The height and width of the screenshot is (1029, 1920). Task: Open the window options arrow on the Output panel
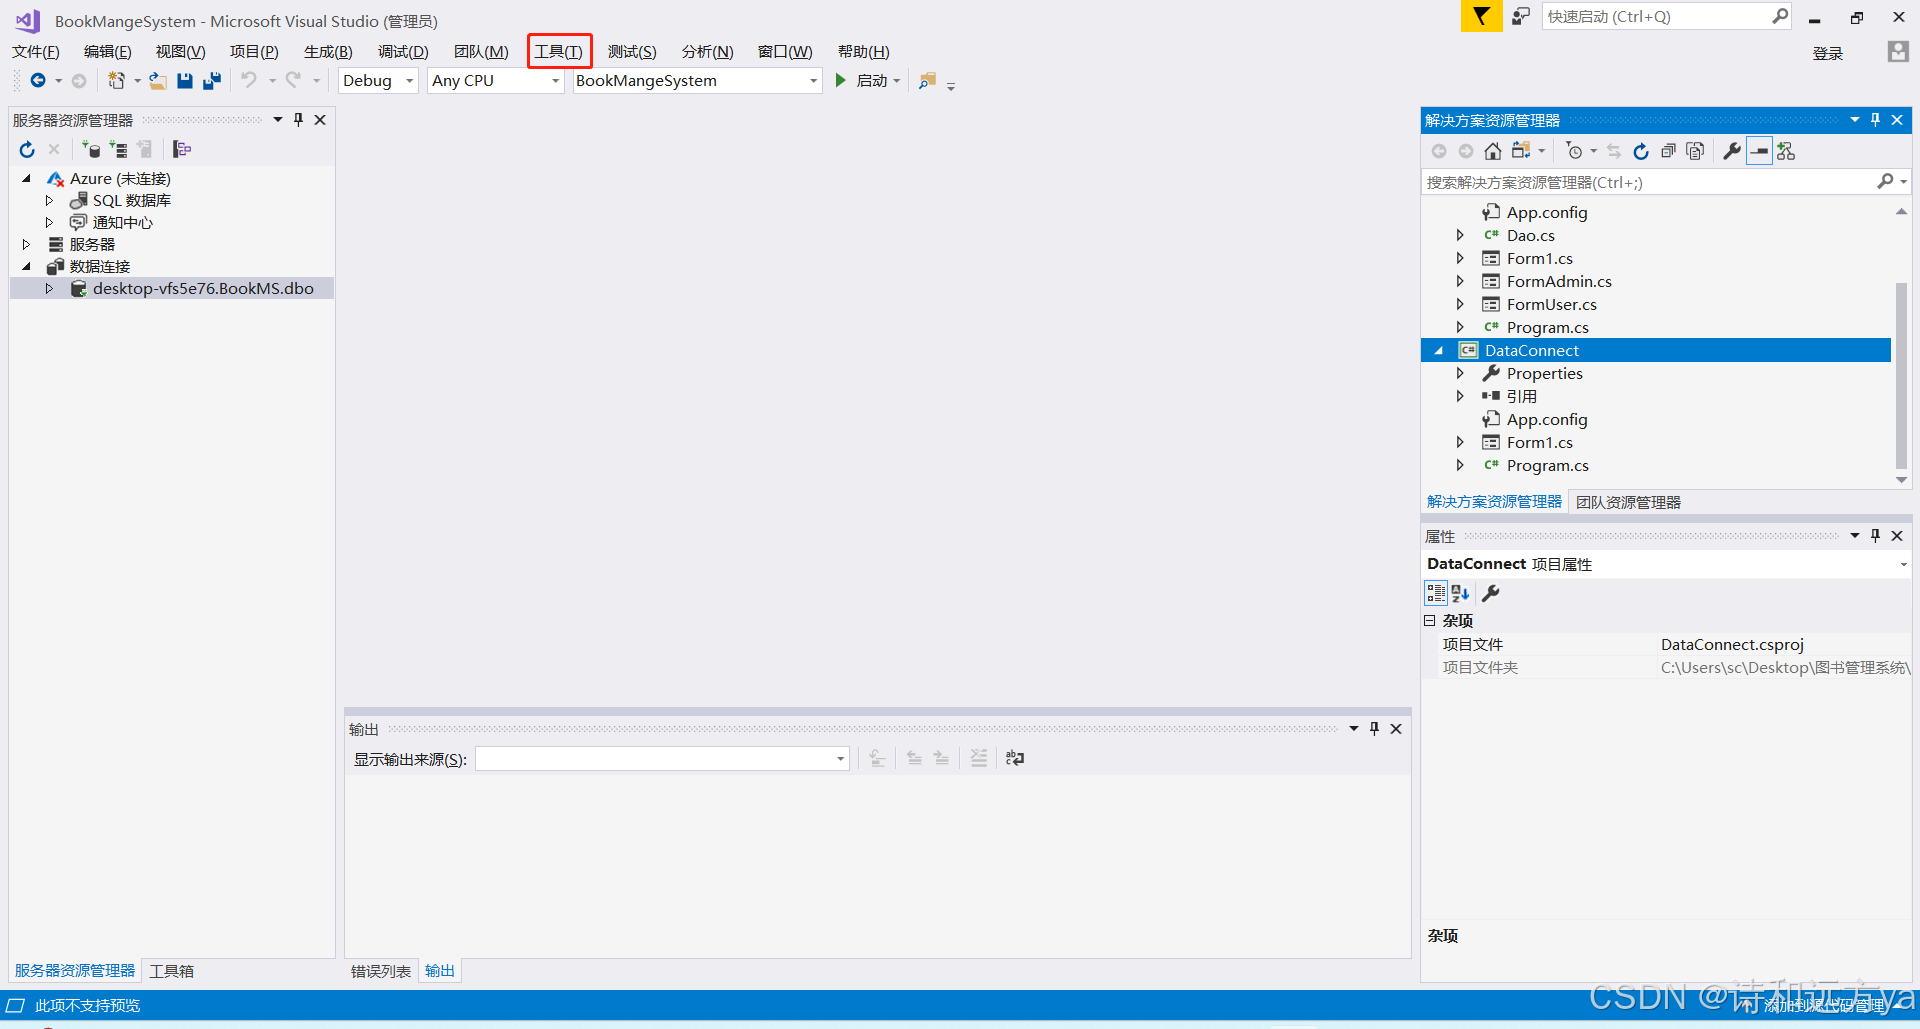tap(1353, 729)
